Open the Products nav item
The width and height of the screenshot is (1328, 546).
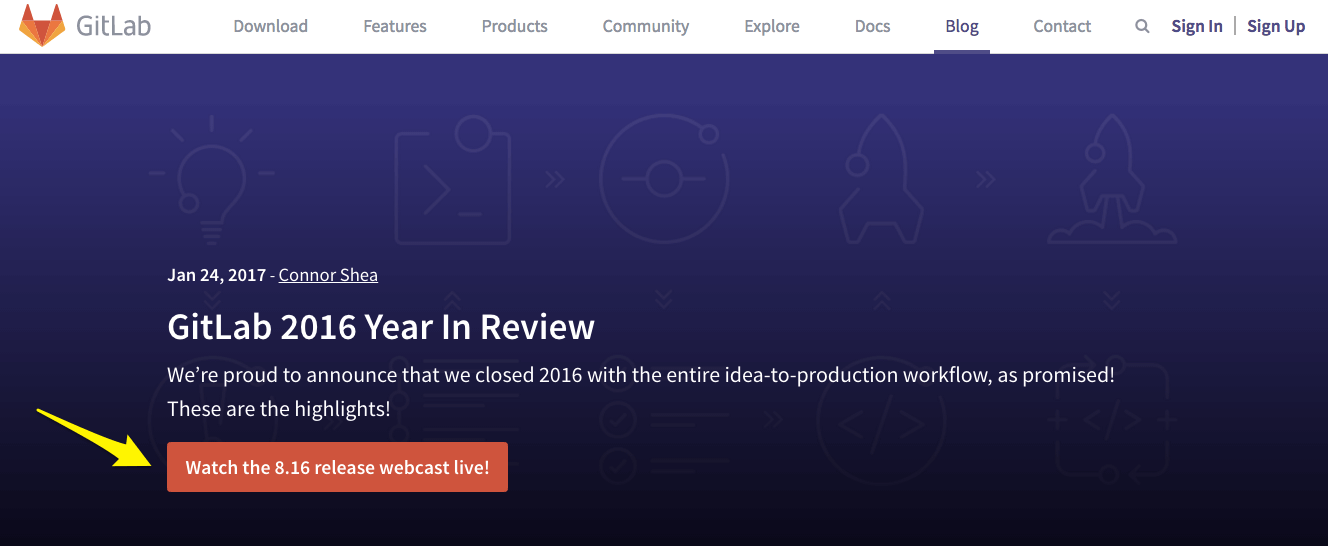coord(515,26)
